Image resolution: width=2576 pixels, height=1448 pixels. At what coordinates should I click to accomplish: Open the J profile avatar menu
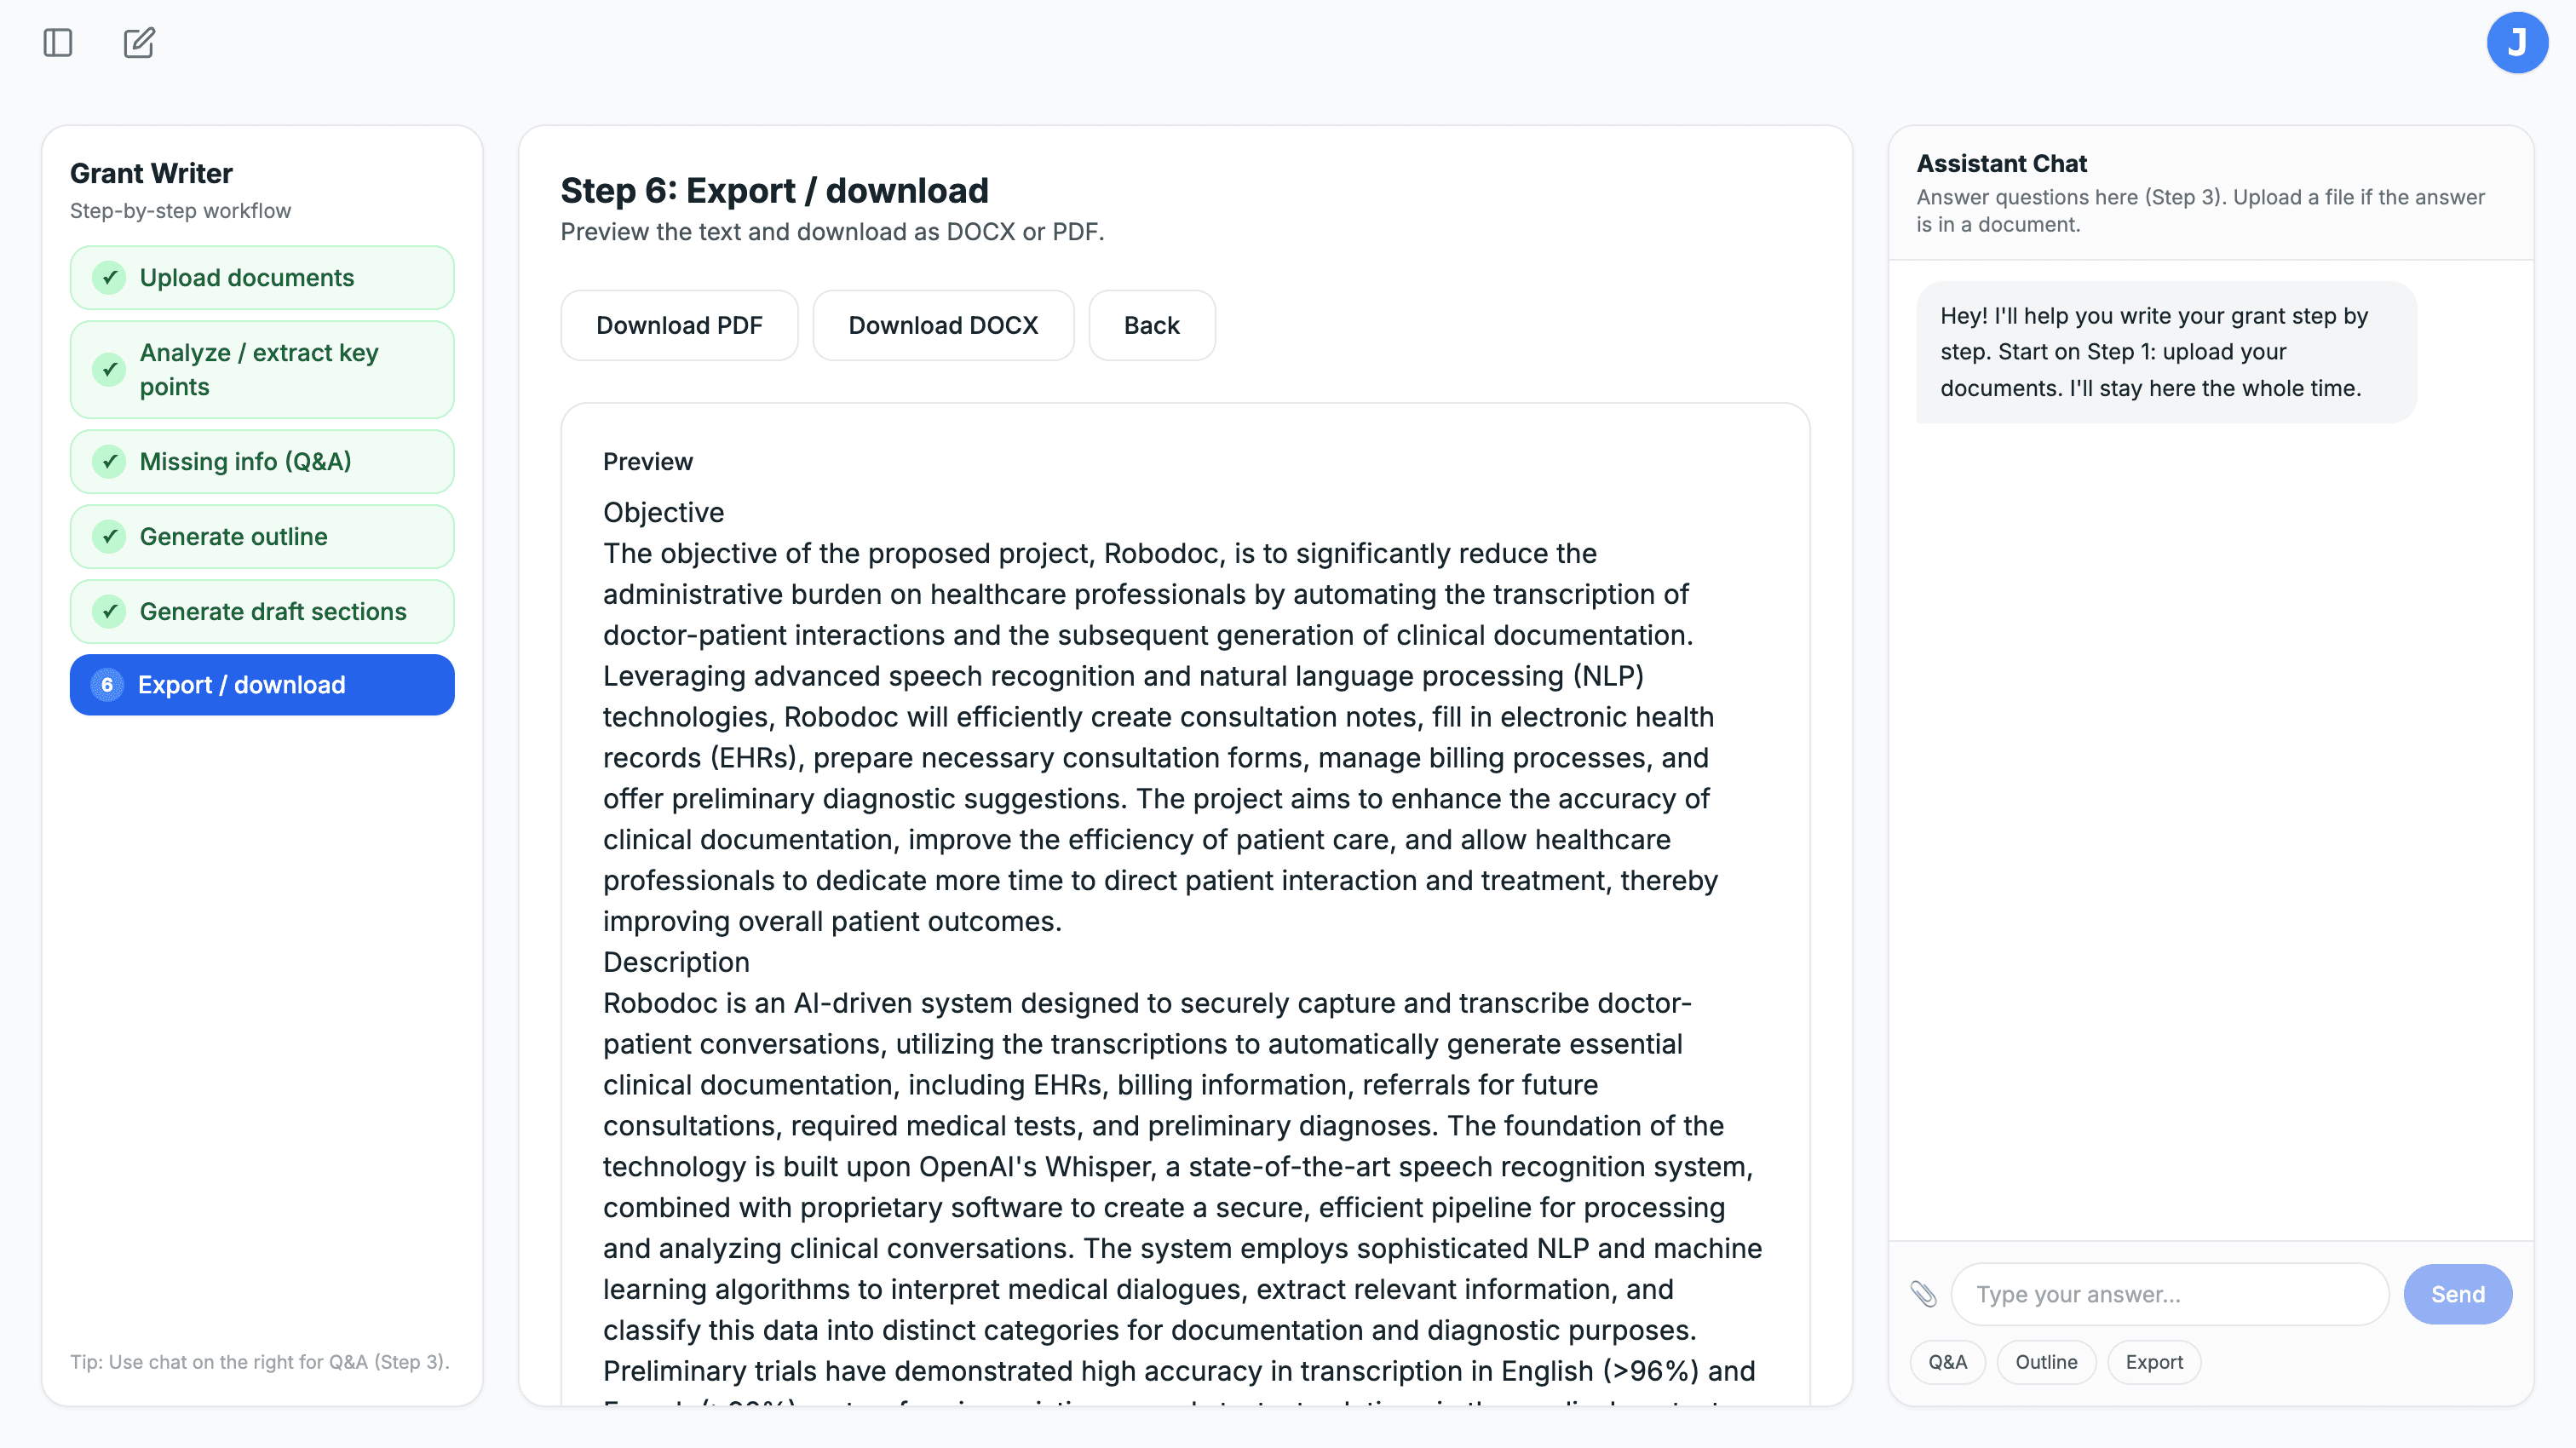tap(2518, 43)
